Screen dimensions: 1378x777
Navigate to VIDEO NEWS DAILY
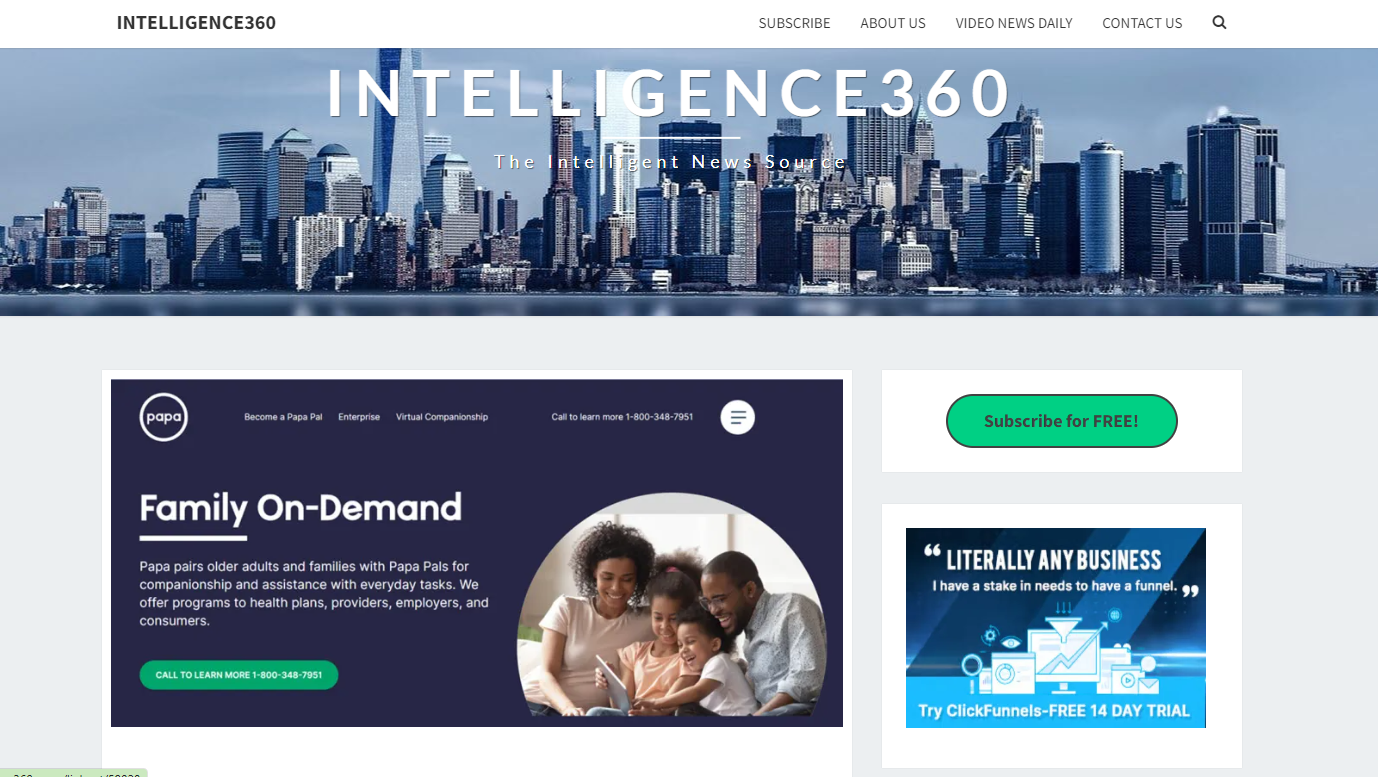point(1014,23)
